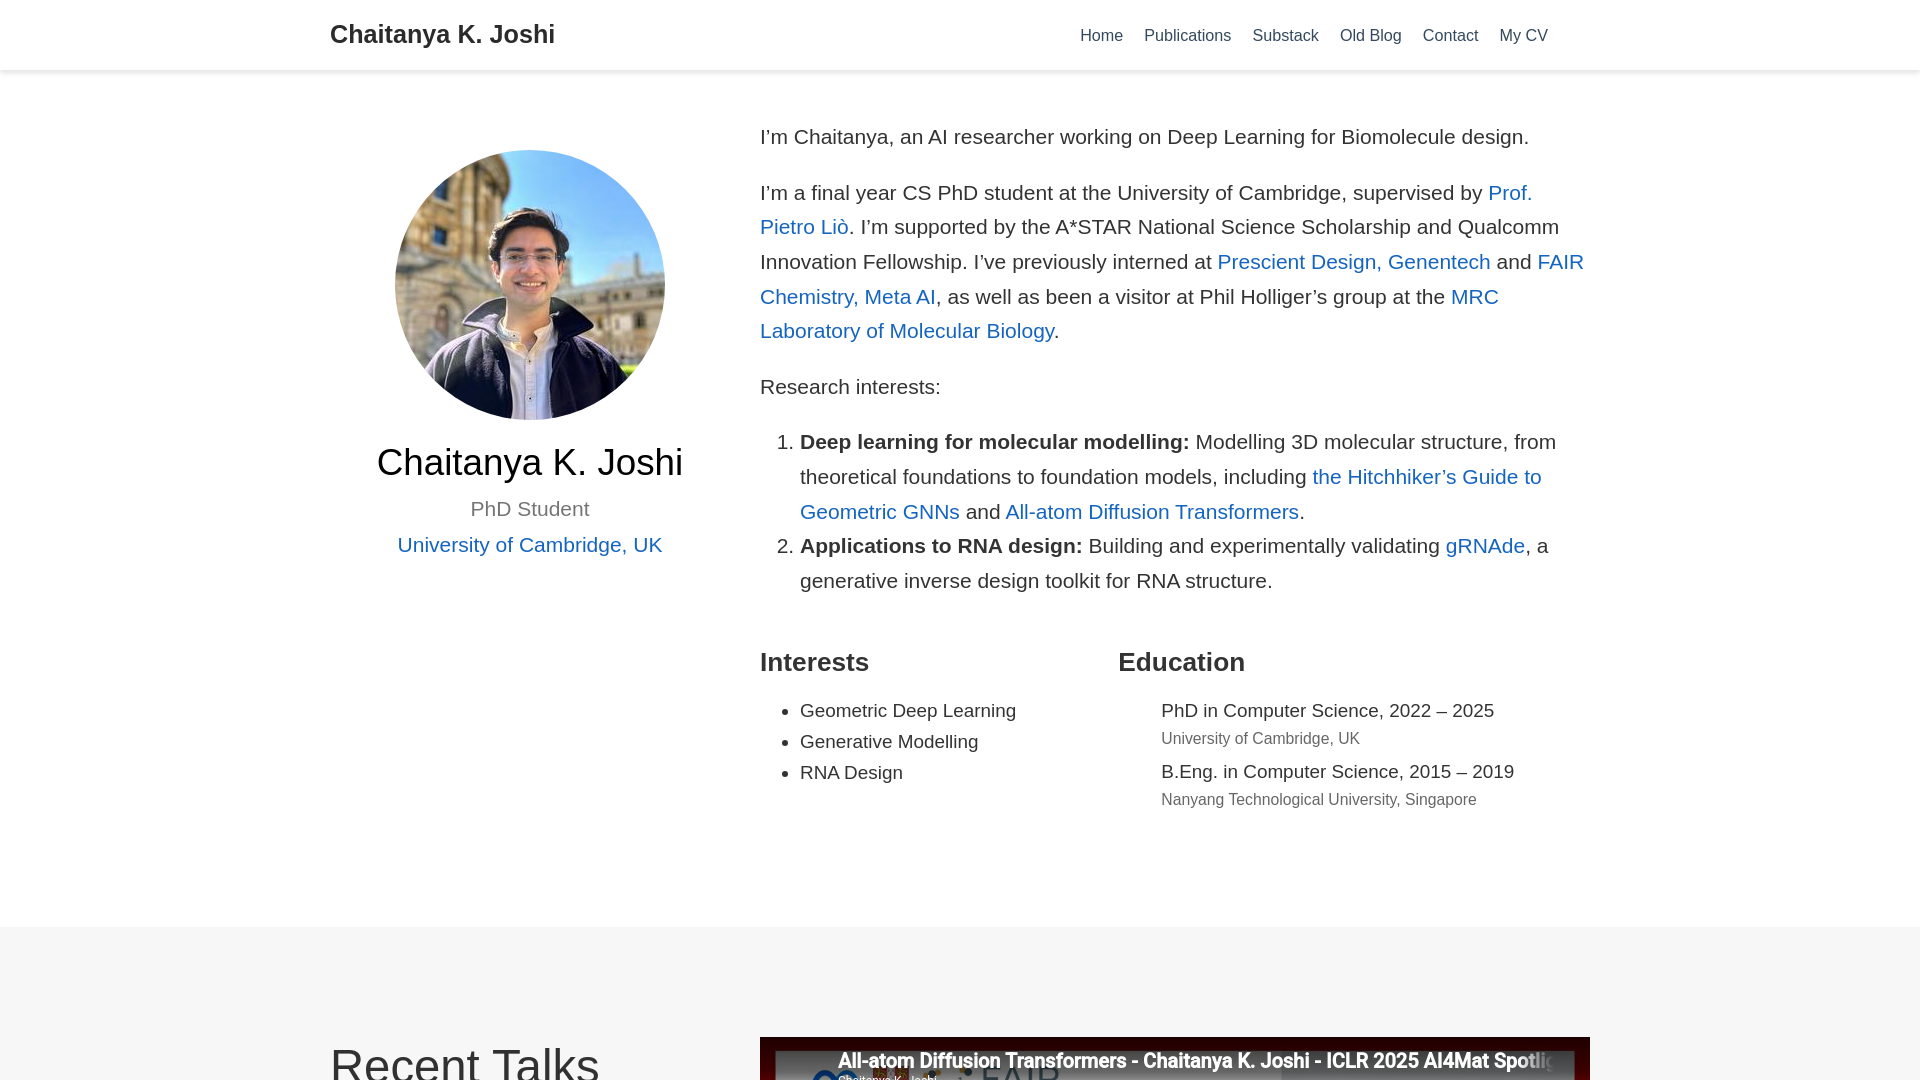The height and width of the screenshot is (1080, 1920).
Task: Click the 'PhD Student' subtitle
Action: pyautogui.click(x=530, y=509)
